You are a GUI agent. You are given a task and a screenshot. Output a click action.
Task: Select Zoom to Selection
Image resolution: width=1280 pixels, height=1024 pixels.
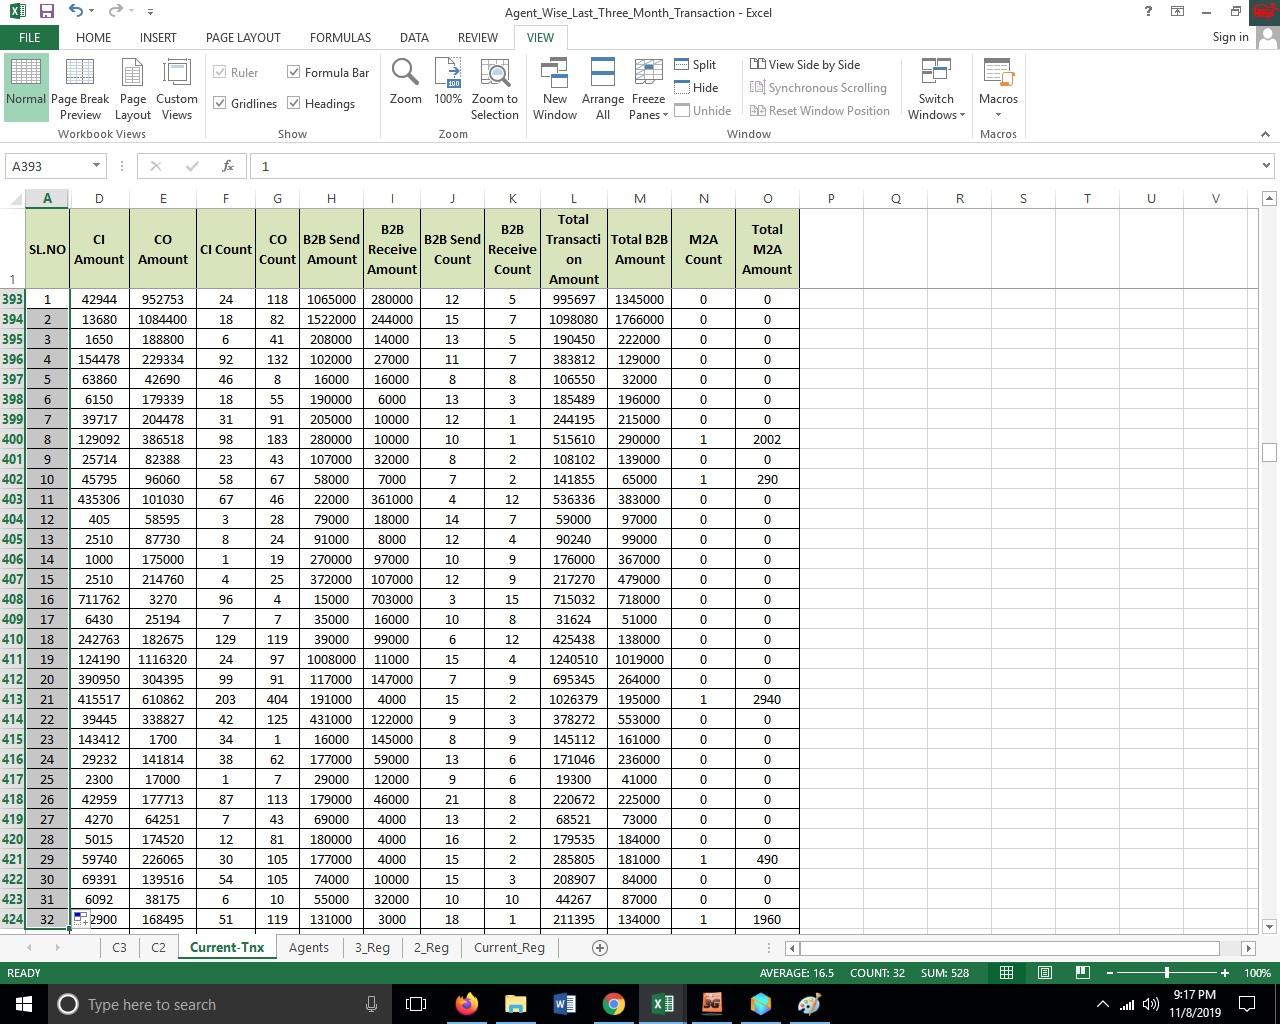tap(494, 85)
